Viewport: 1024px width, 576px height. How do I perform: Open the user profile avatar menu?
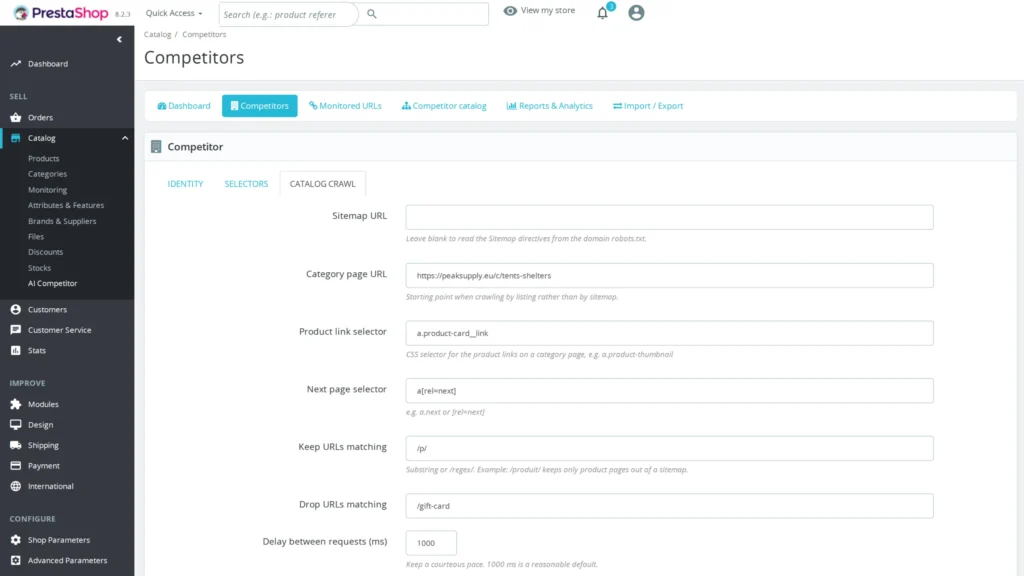tap(636, 12)
